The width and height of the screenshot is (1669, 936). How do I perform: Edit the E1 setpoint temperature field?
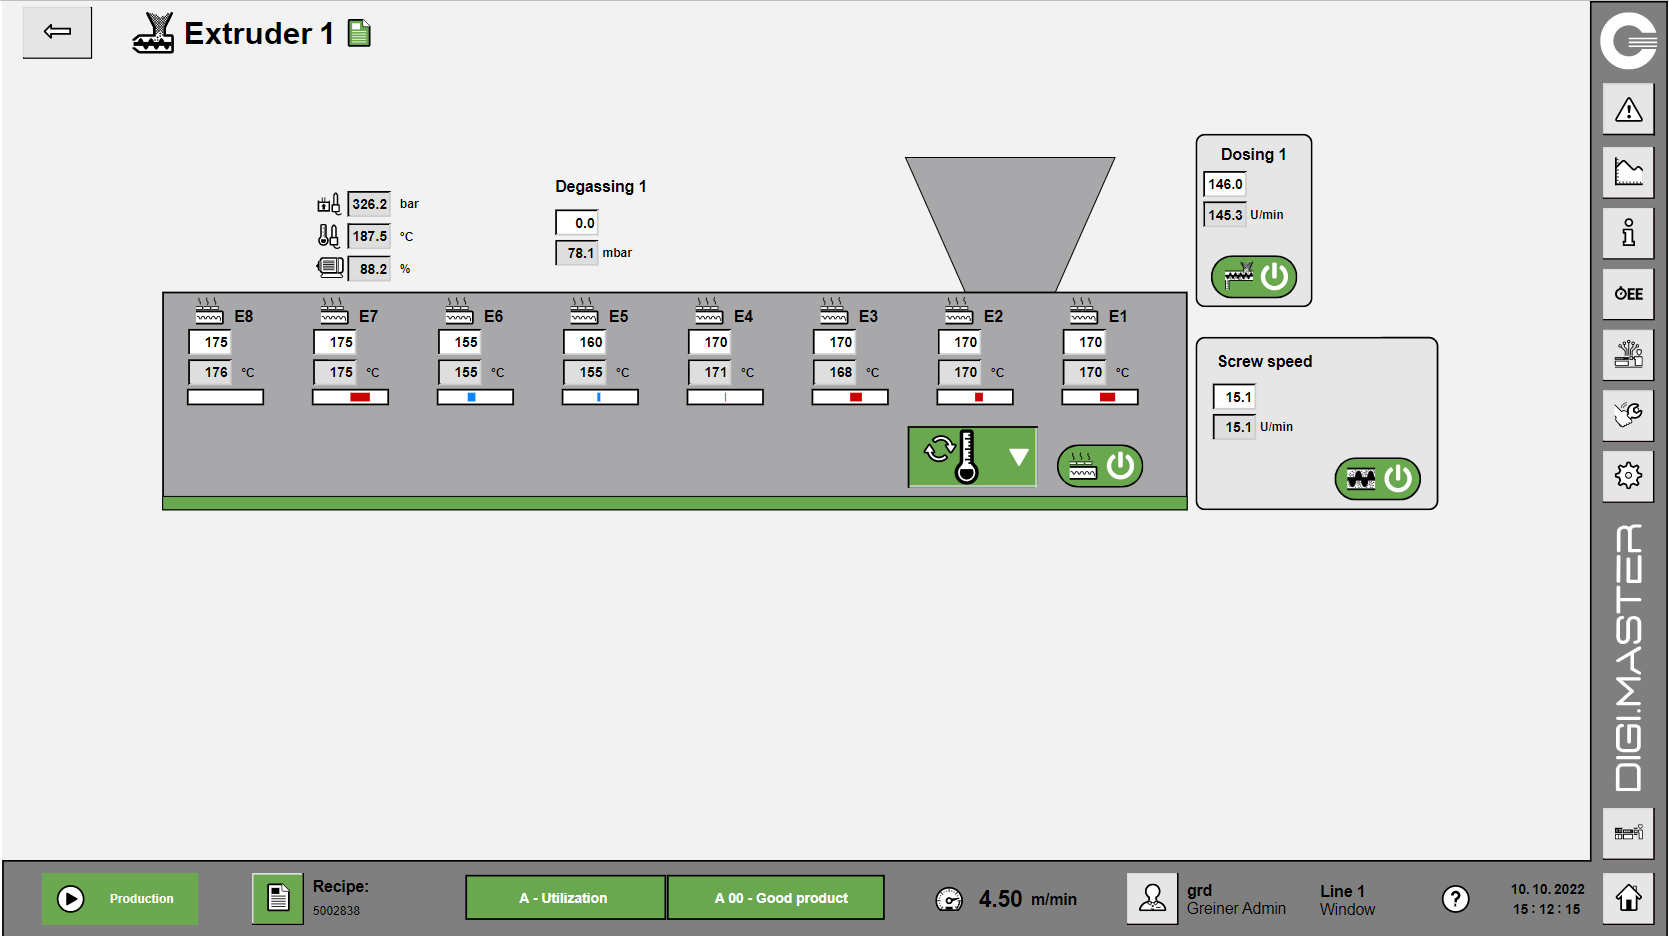(x=1085, y=342)
